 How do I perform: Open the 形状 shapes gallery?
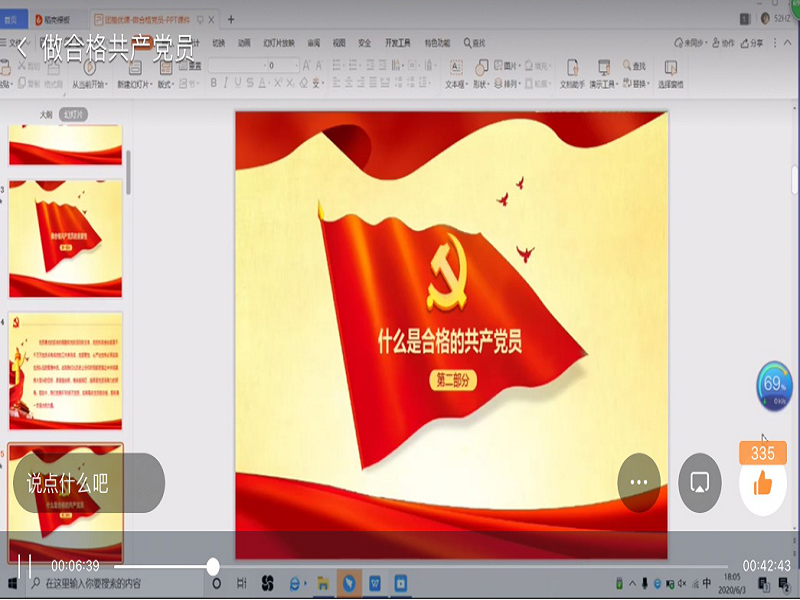pos(481,74)
